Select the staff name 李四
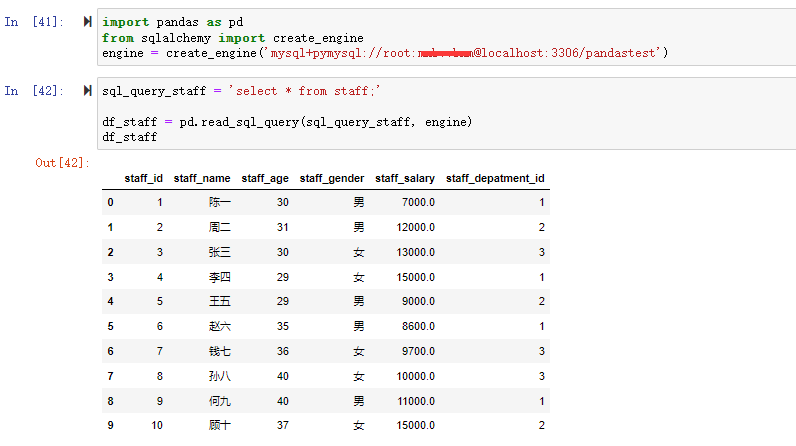 [x=220, y=277]
